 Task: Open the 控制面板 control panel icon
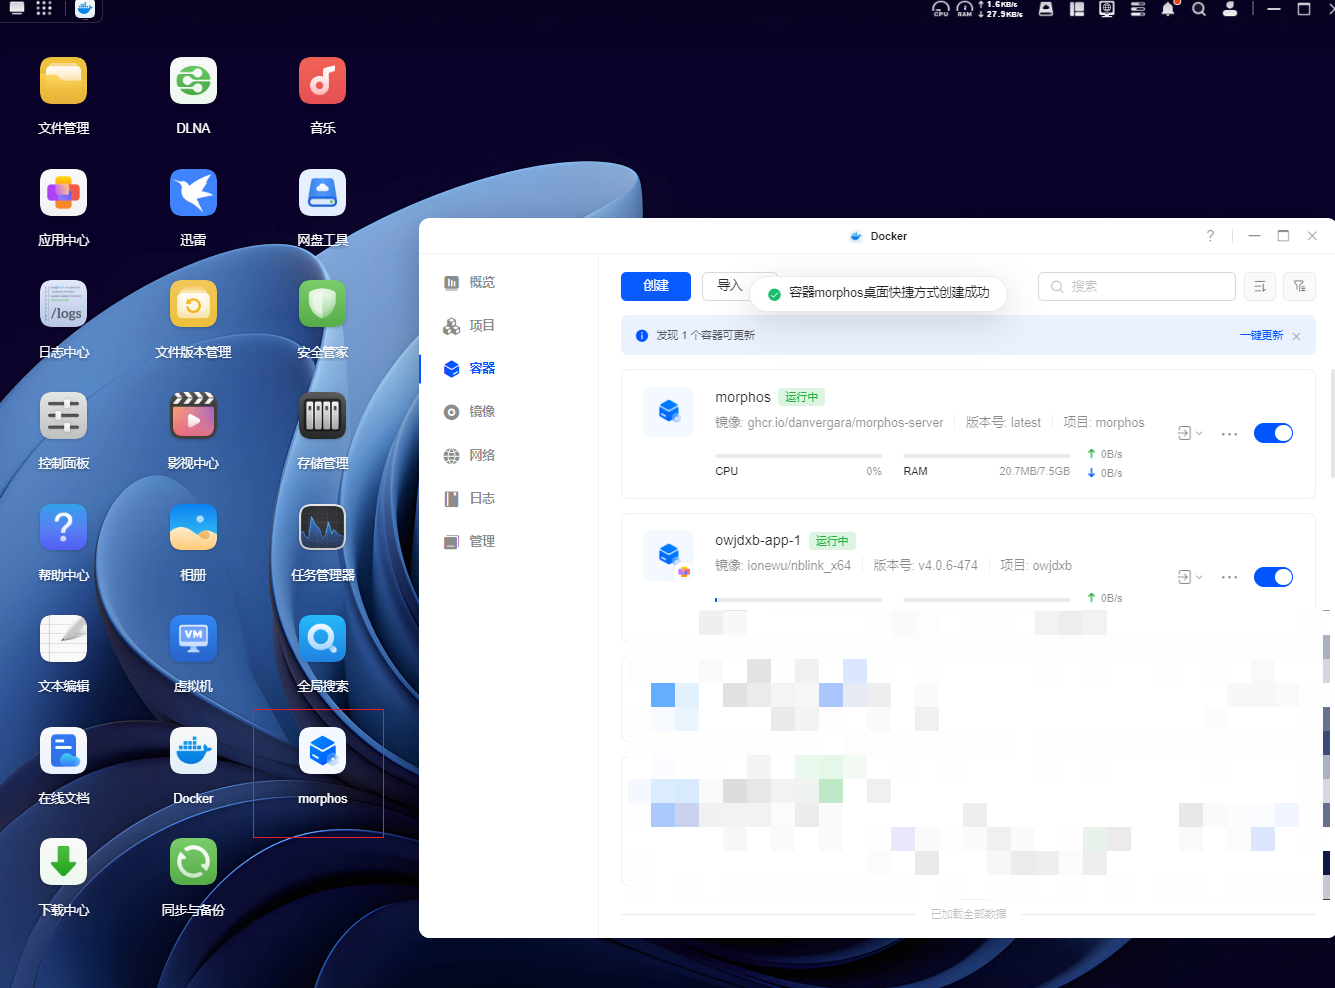click(63, 416)
